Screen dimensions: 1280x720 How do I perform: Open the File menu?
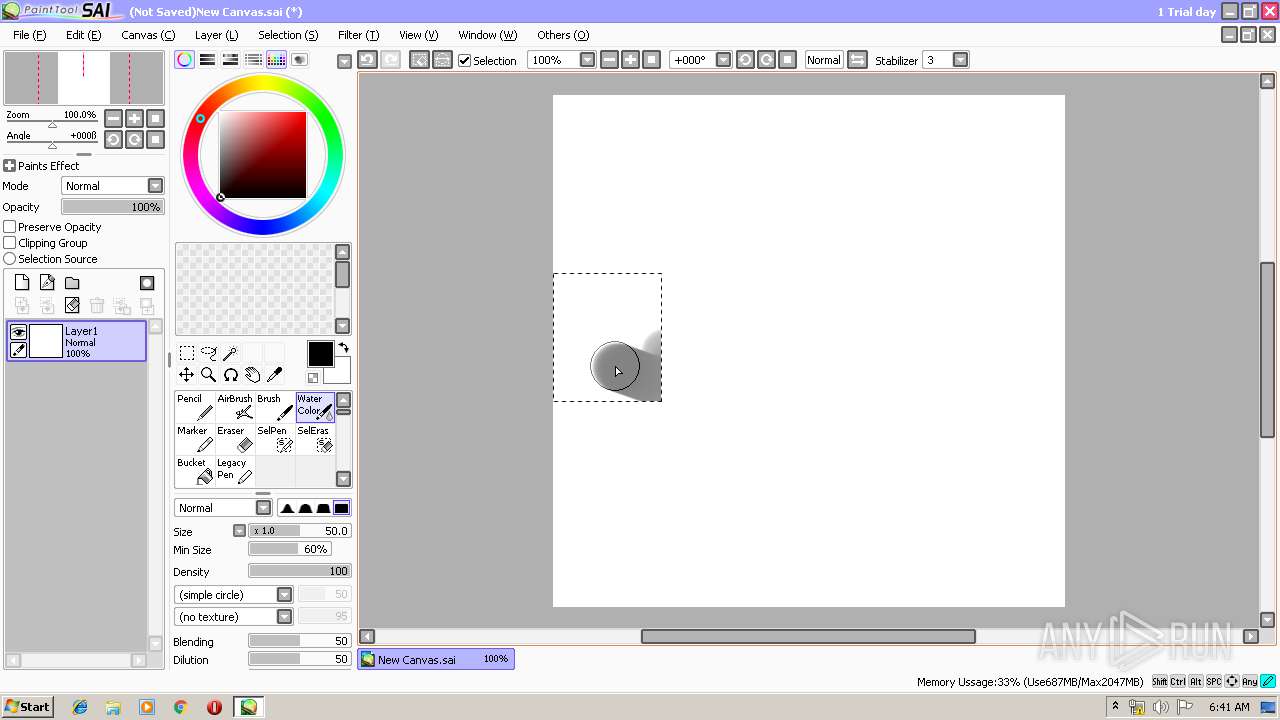pyautogui.click(x=29, y=35)
